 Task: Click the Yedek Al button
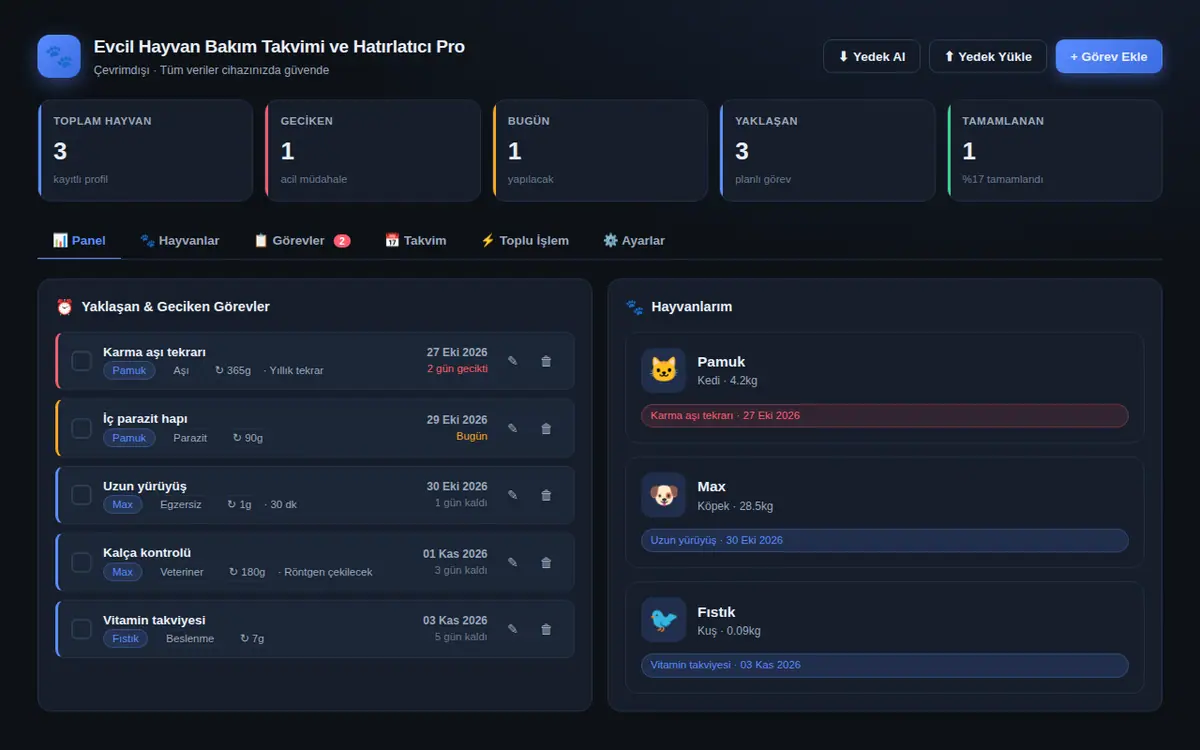coord(872,56)
